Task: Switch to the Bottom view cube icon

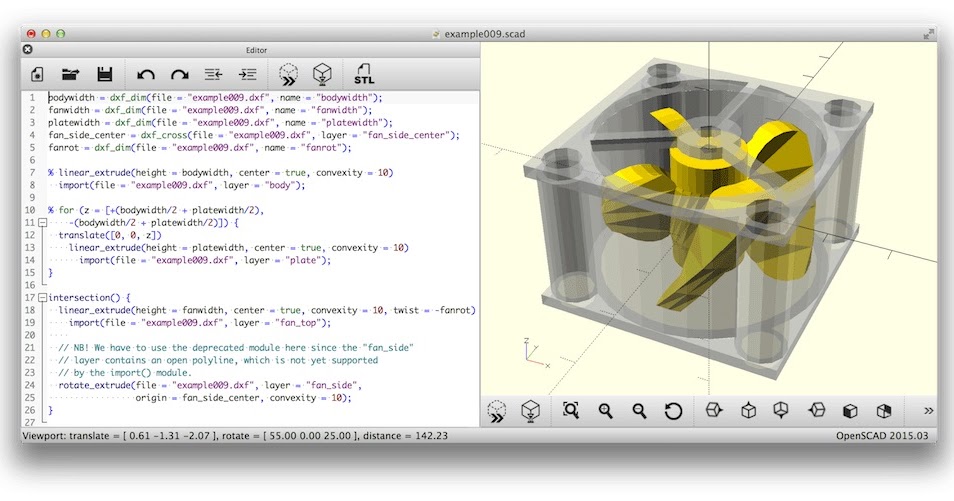Action: coord(781,410)
